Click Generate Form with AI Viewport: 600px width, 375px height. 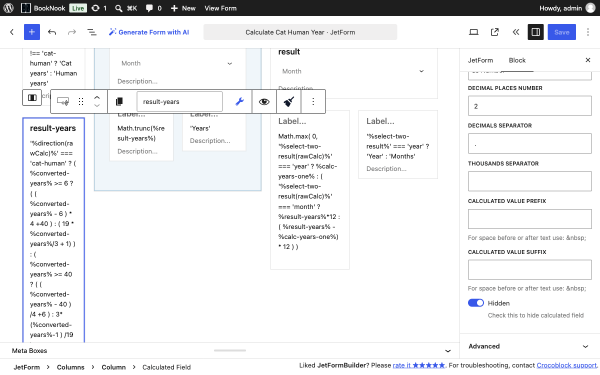149,32
